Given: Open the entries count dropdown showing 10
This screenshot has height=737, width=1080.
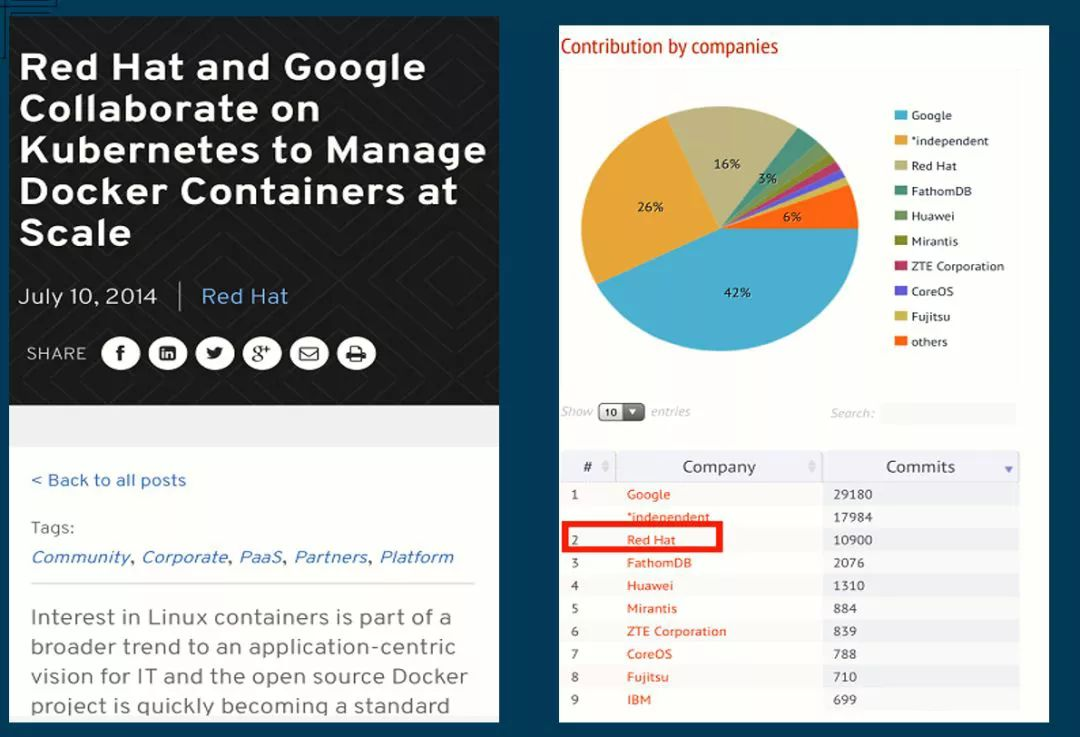Looking at the screenshot, I should tap(621, 412).
